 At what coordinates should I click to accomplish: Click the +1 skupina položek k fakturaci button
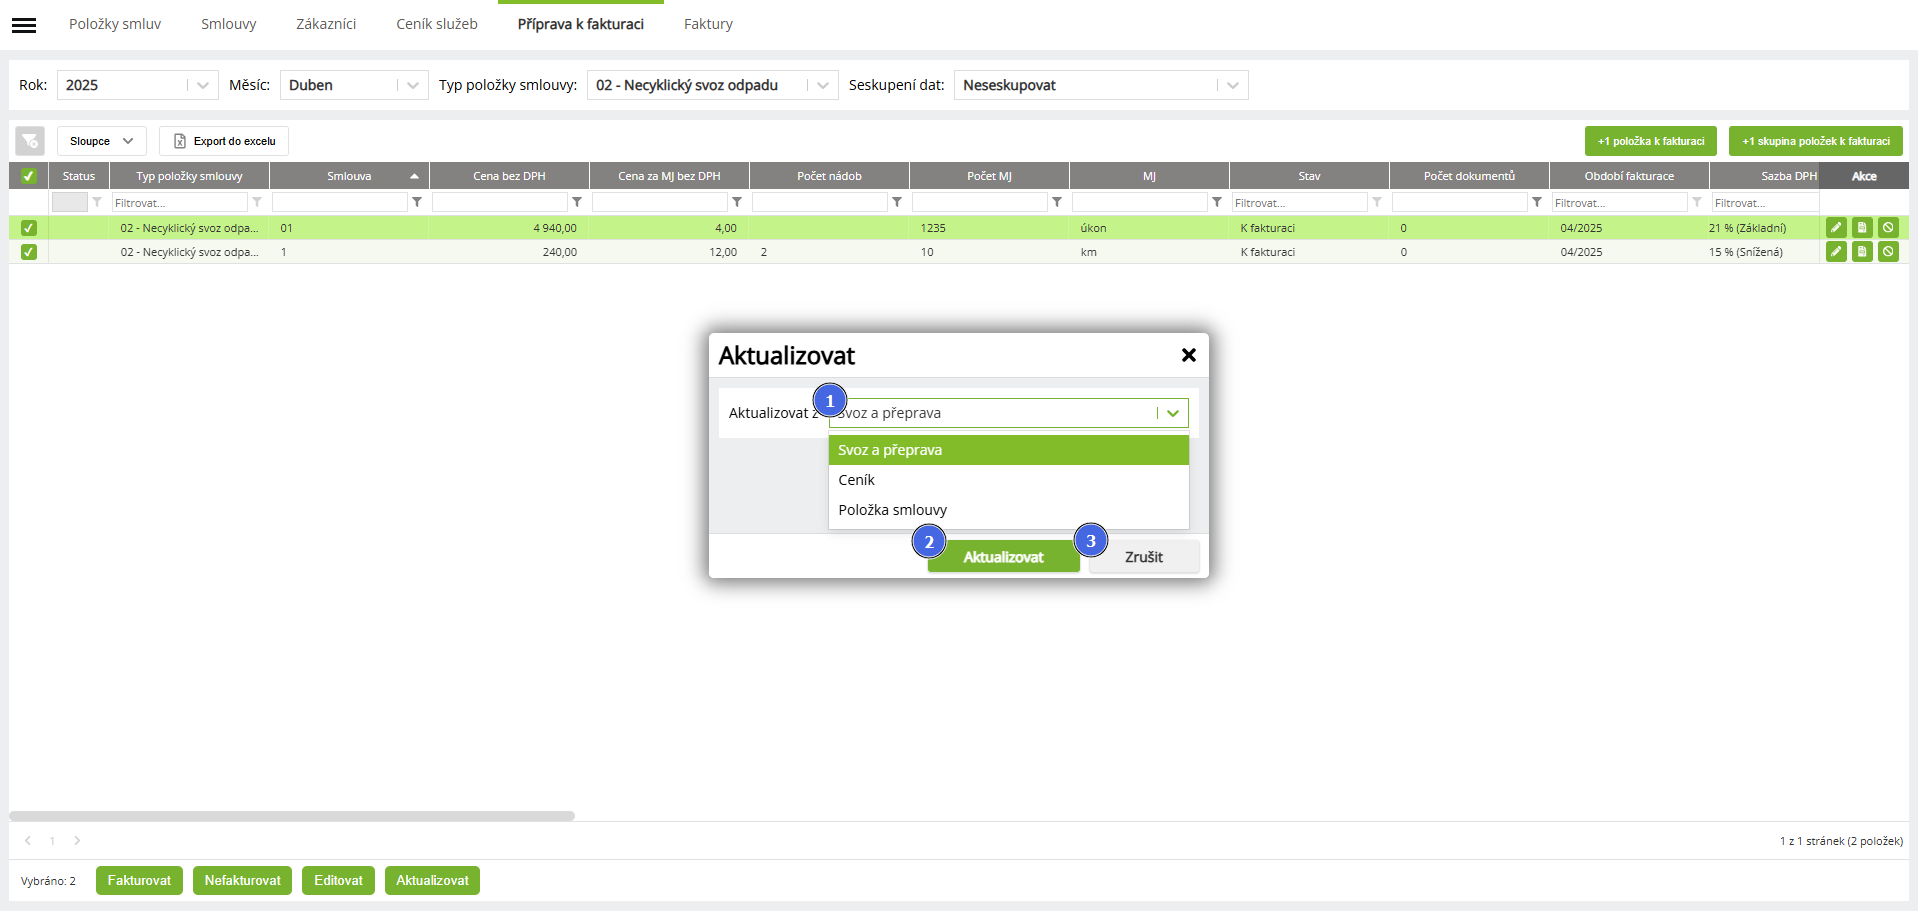point(1816,141)
